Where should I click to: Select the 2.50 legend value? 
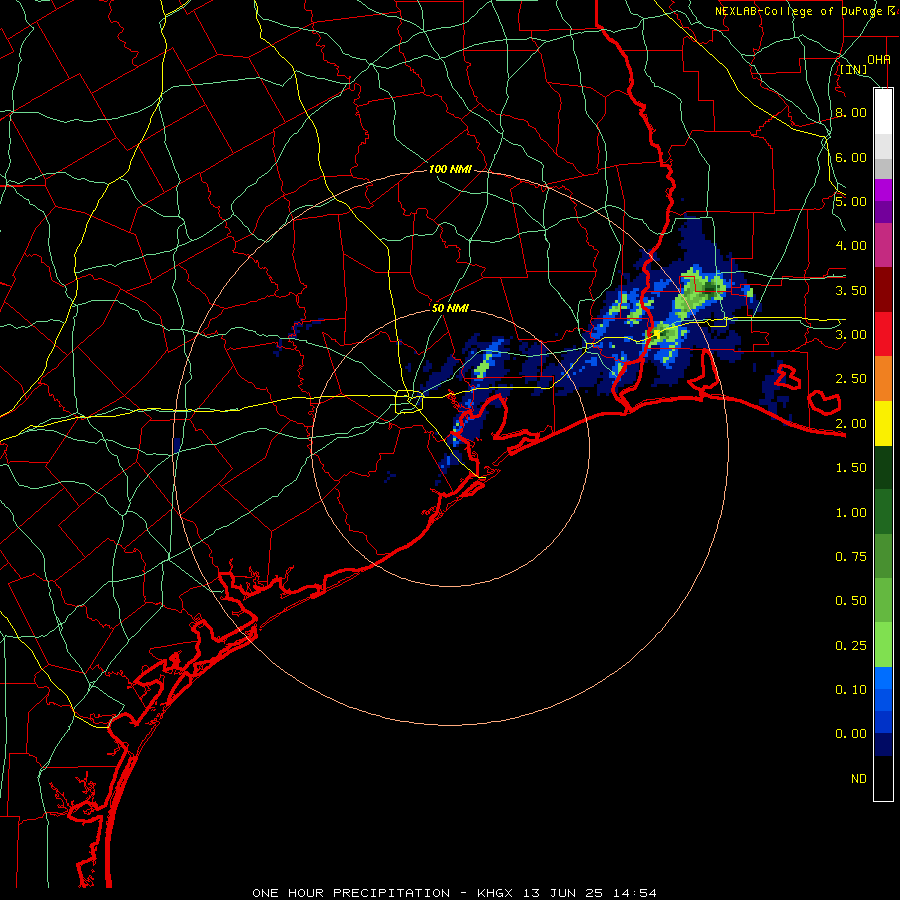pyautogui.click(x=851, y=379)
